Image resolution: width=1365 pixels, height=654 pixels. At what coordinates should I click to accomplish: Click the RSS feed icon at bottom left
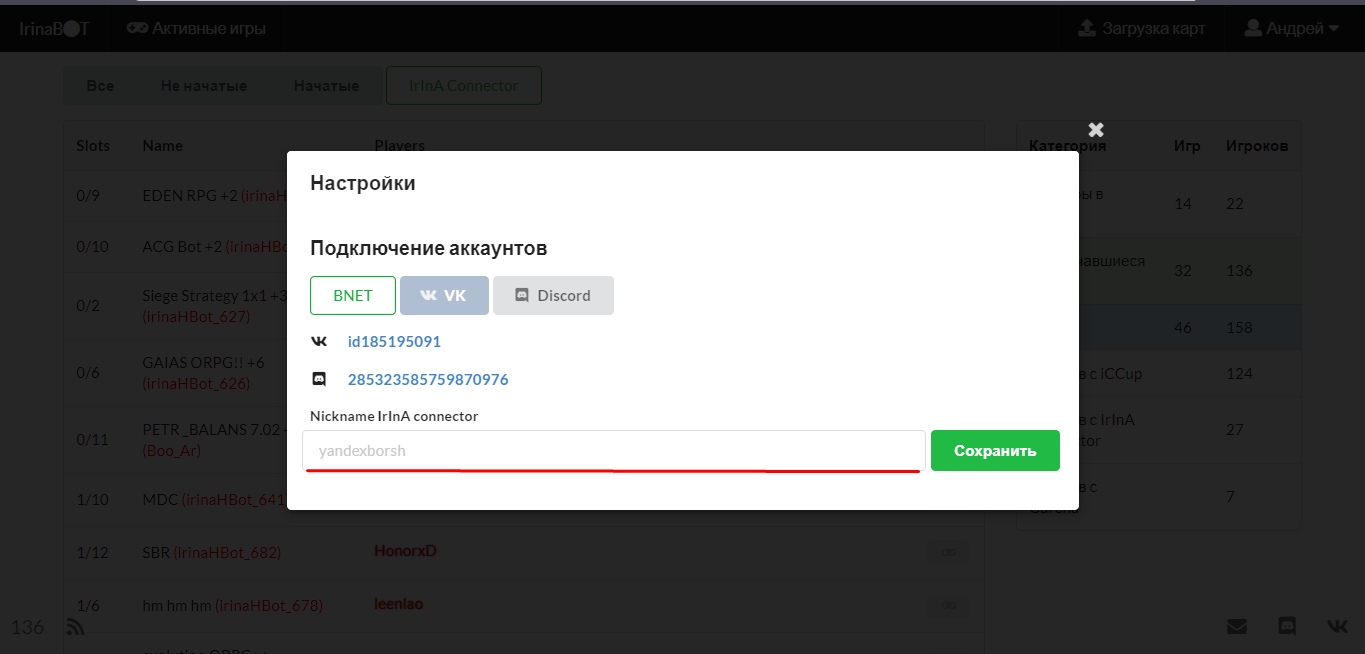click(75, 627)
